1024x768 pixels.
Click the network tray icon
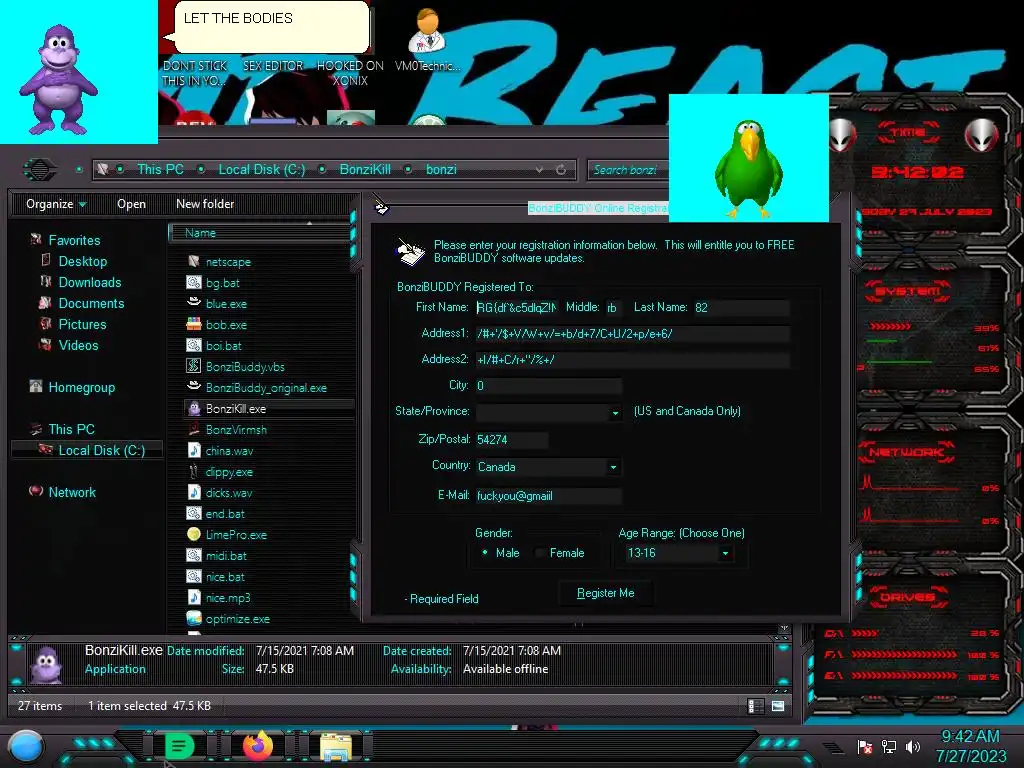[889, 746]
